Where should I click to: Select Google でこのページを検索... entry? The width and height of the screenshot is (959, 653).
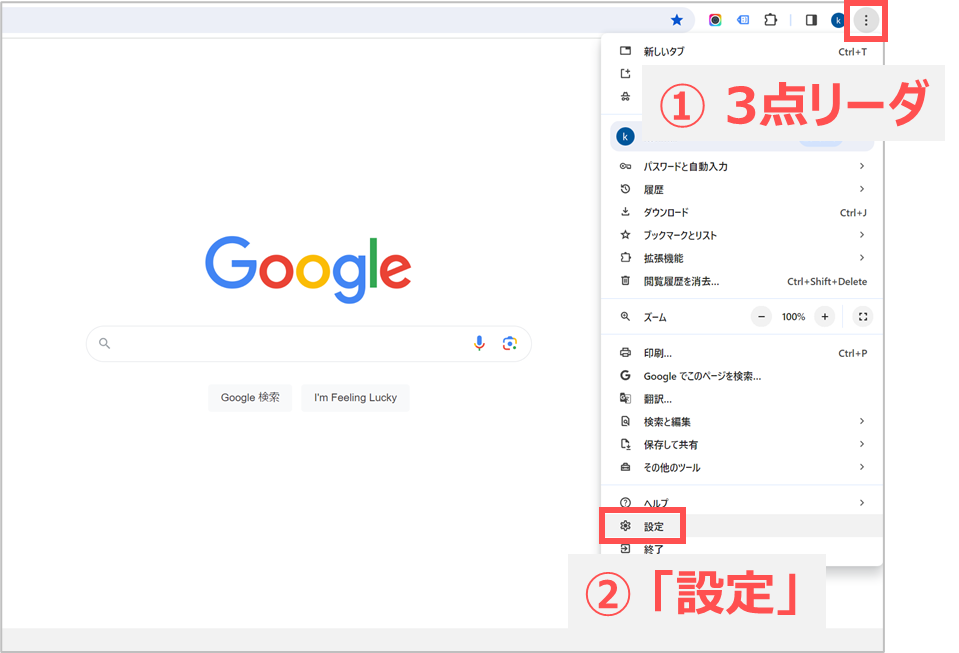click(742, 376)
